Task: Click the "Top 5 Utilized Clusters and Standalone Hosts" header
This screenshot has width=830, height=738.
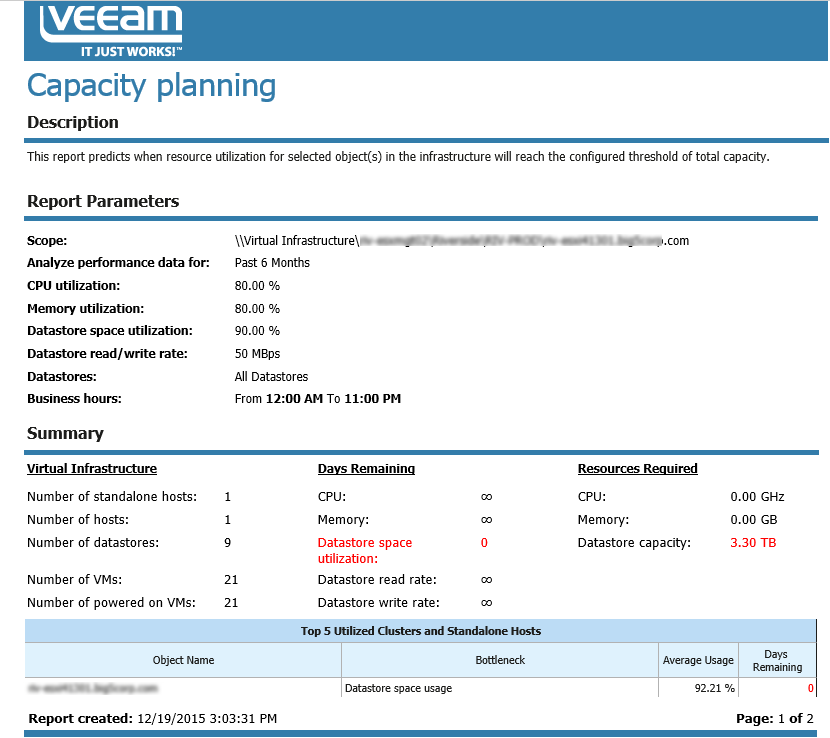Action: coord(421,631)
